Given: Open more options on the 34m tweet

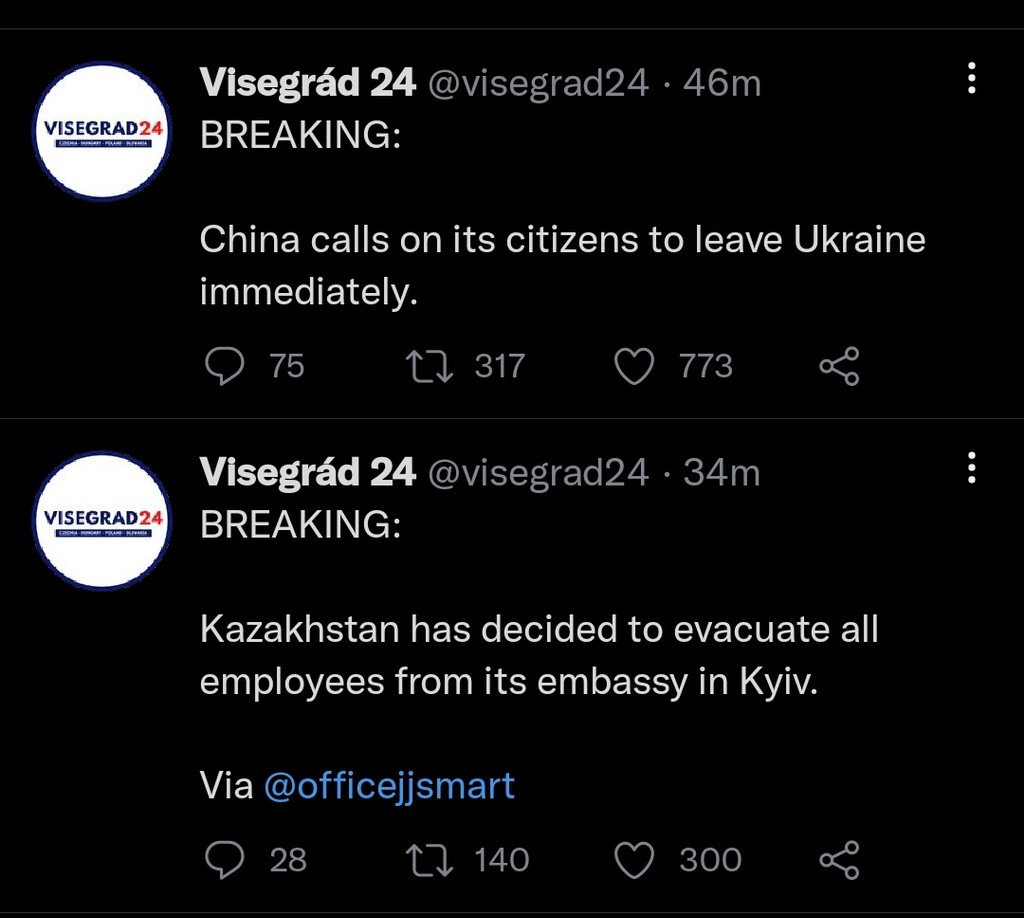Looking at the screenshot, I should (972, 467).
